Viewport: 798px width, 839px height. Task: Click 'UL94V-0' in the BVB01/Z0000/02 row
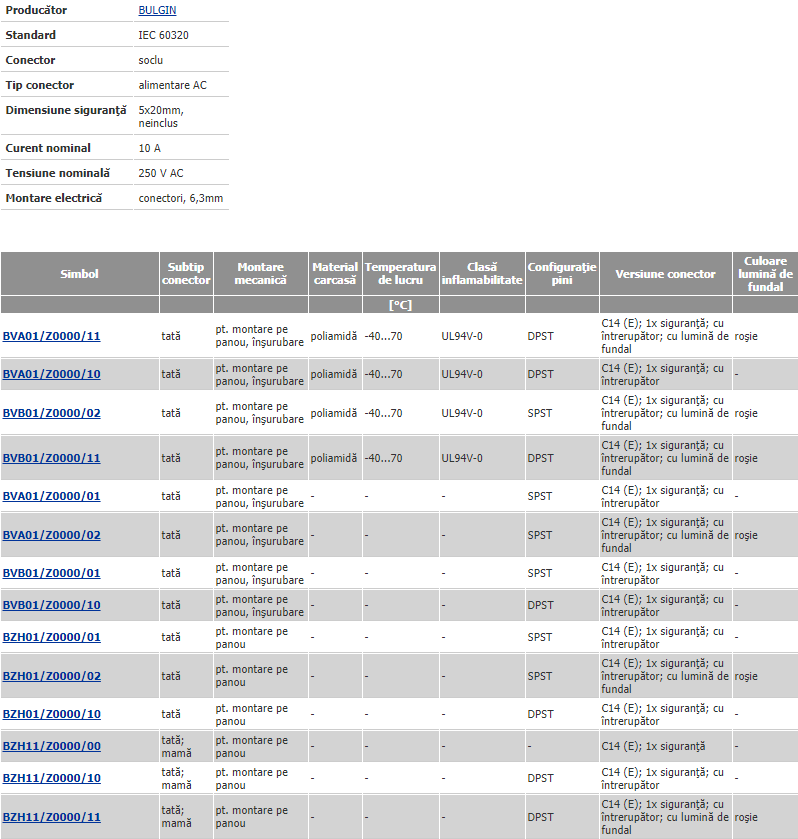point(462,413)
